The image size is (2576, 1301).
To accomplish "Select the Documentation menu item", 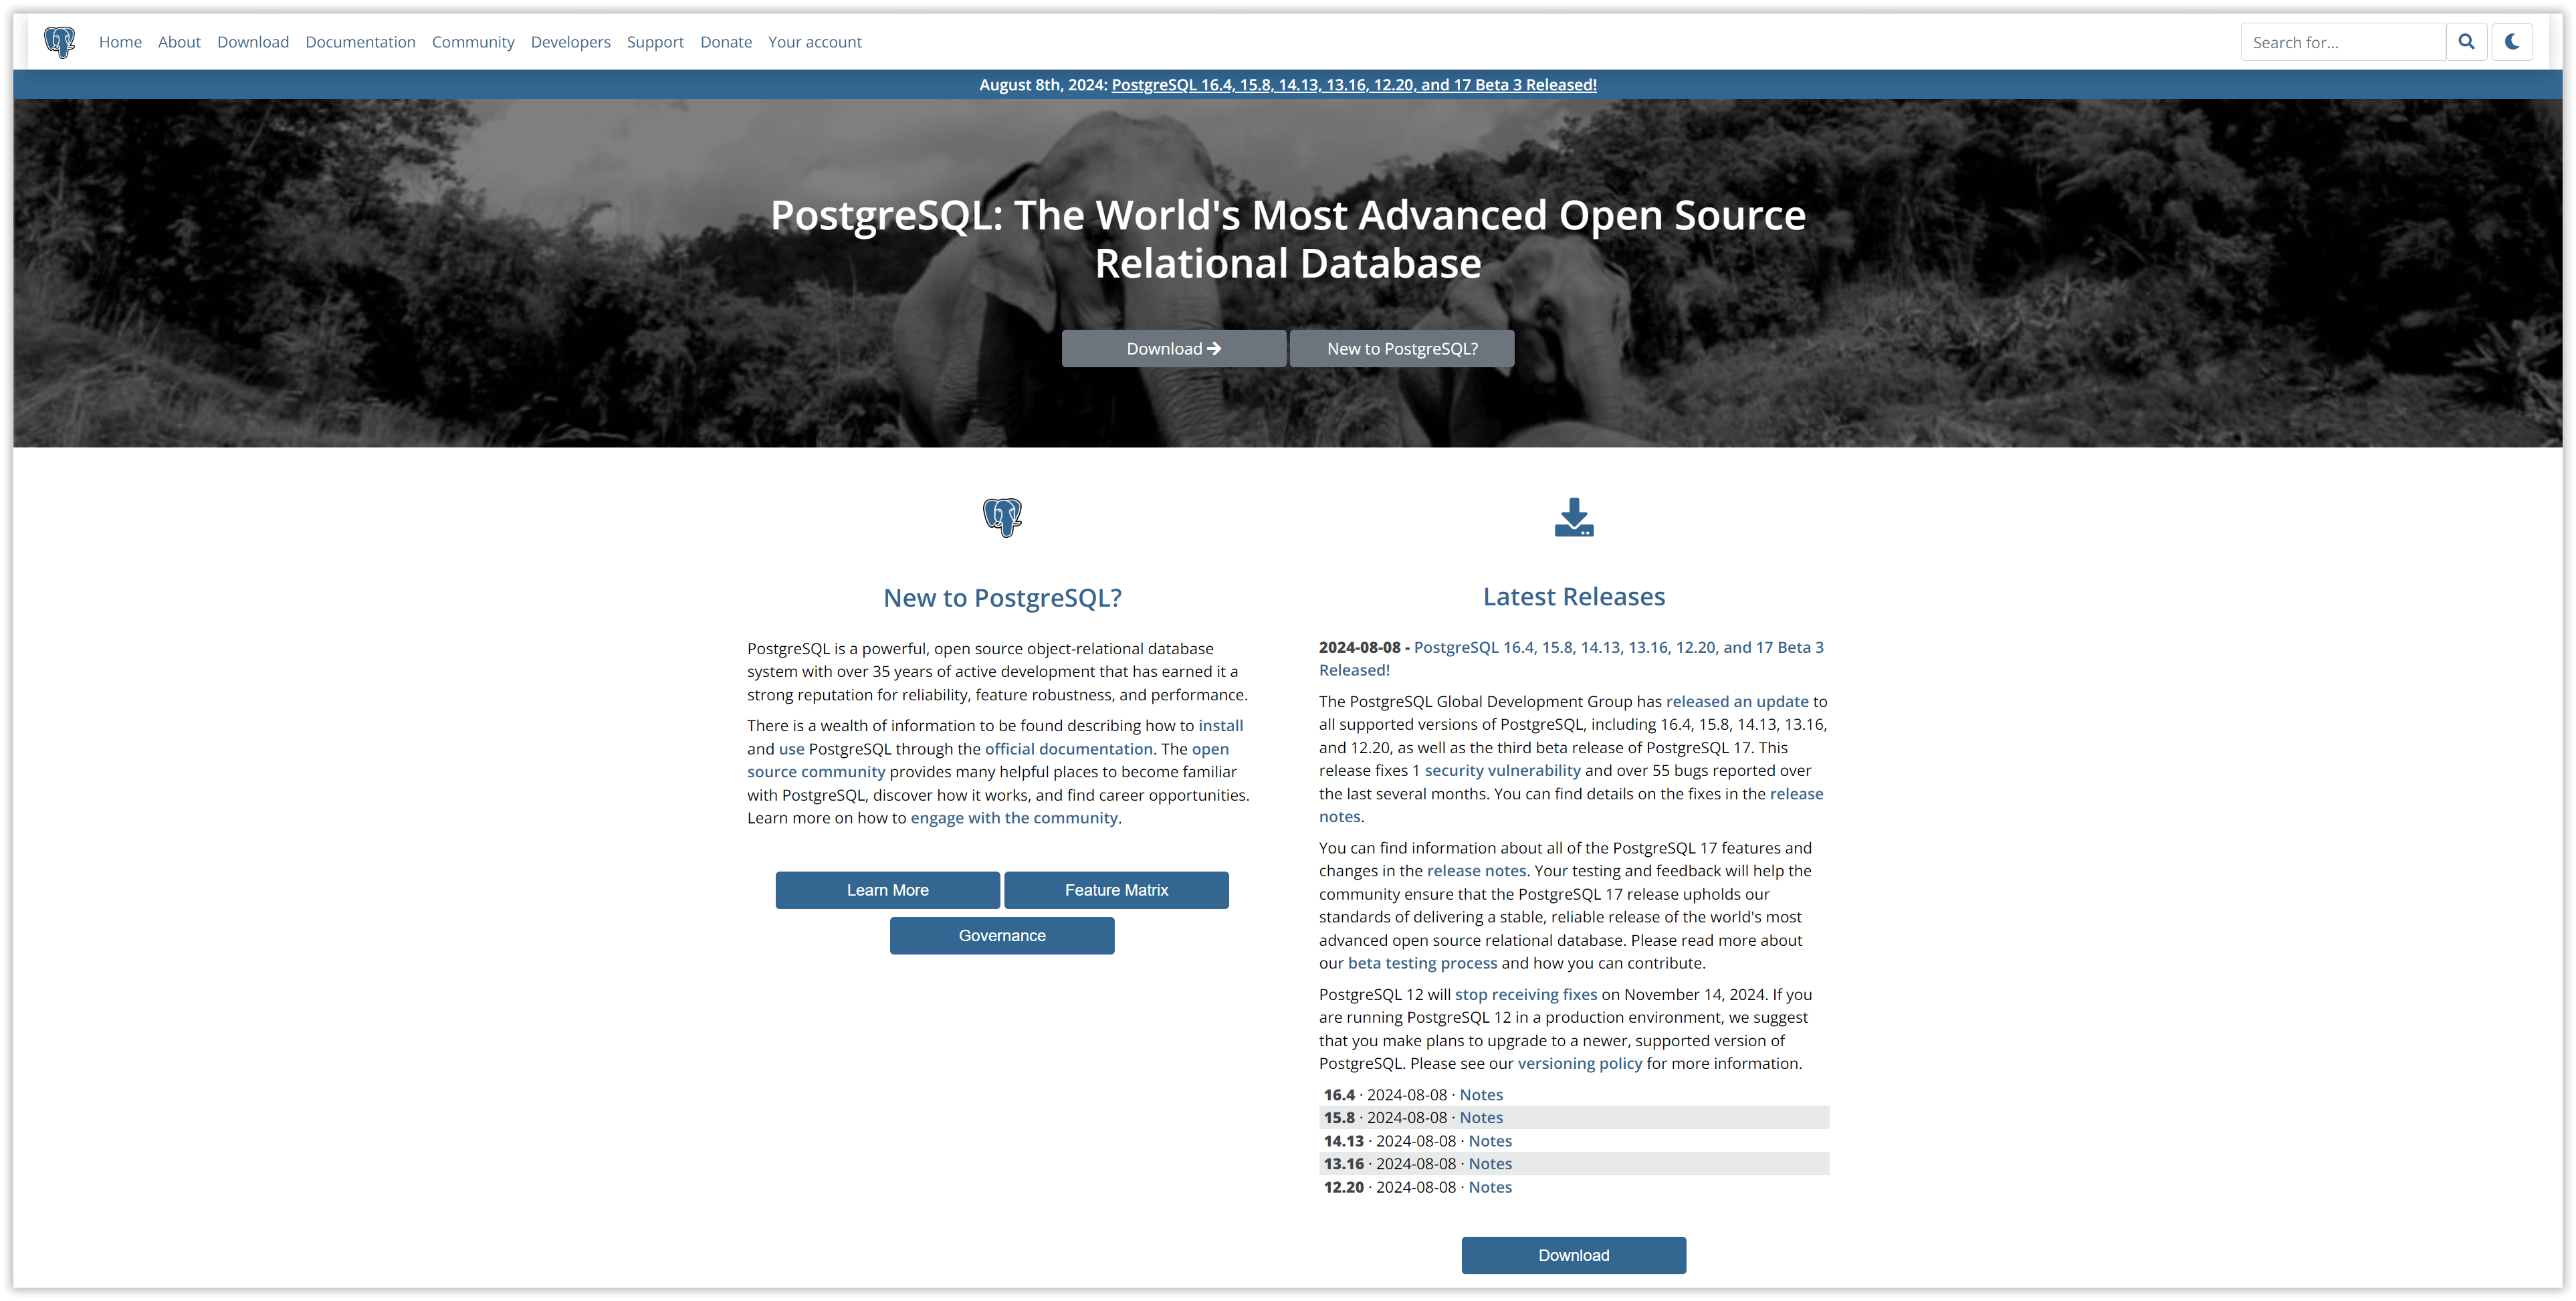I will click(x=360, y=41).
